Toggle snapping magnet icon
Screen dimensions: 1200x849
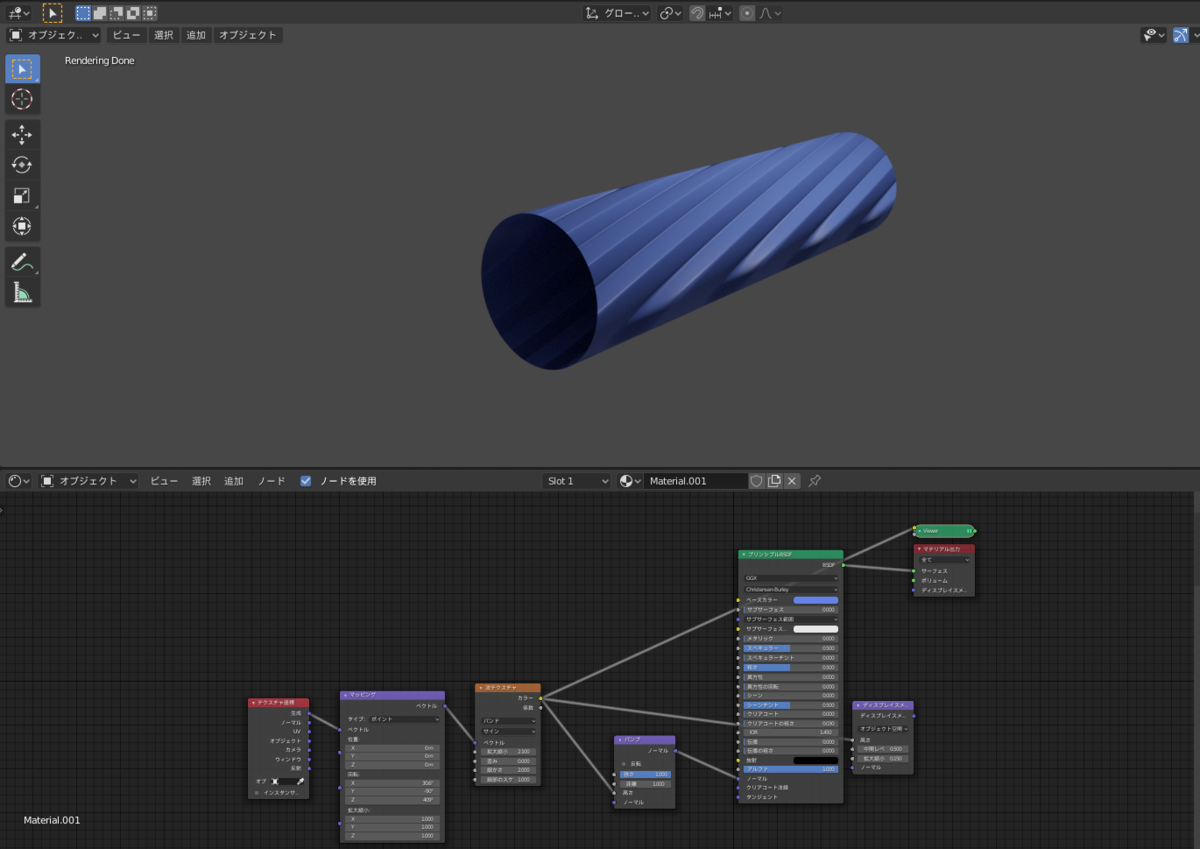click(697, 13)
